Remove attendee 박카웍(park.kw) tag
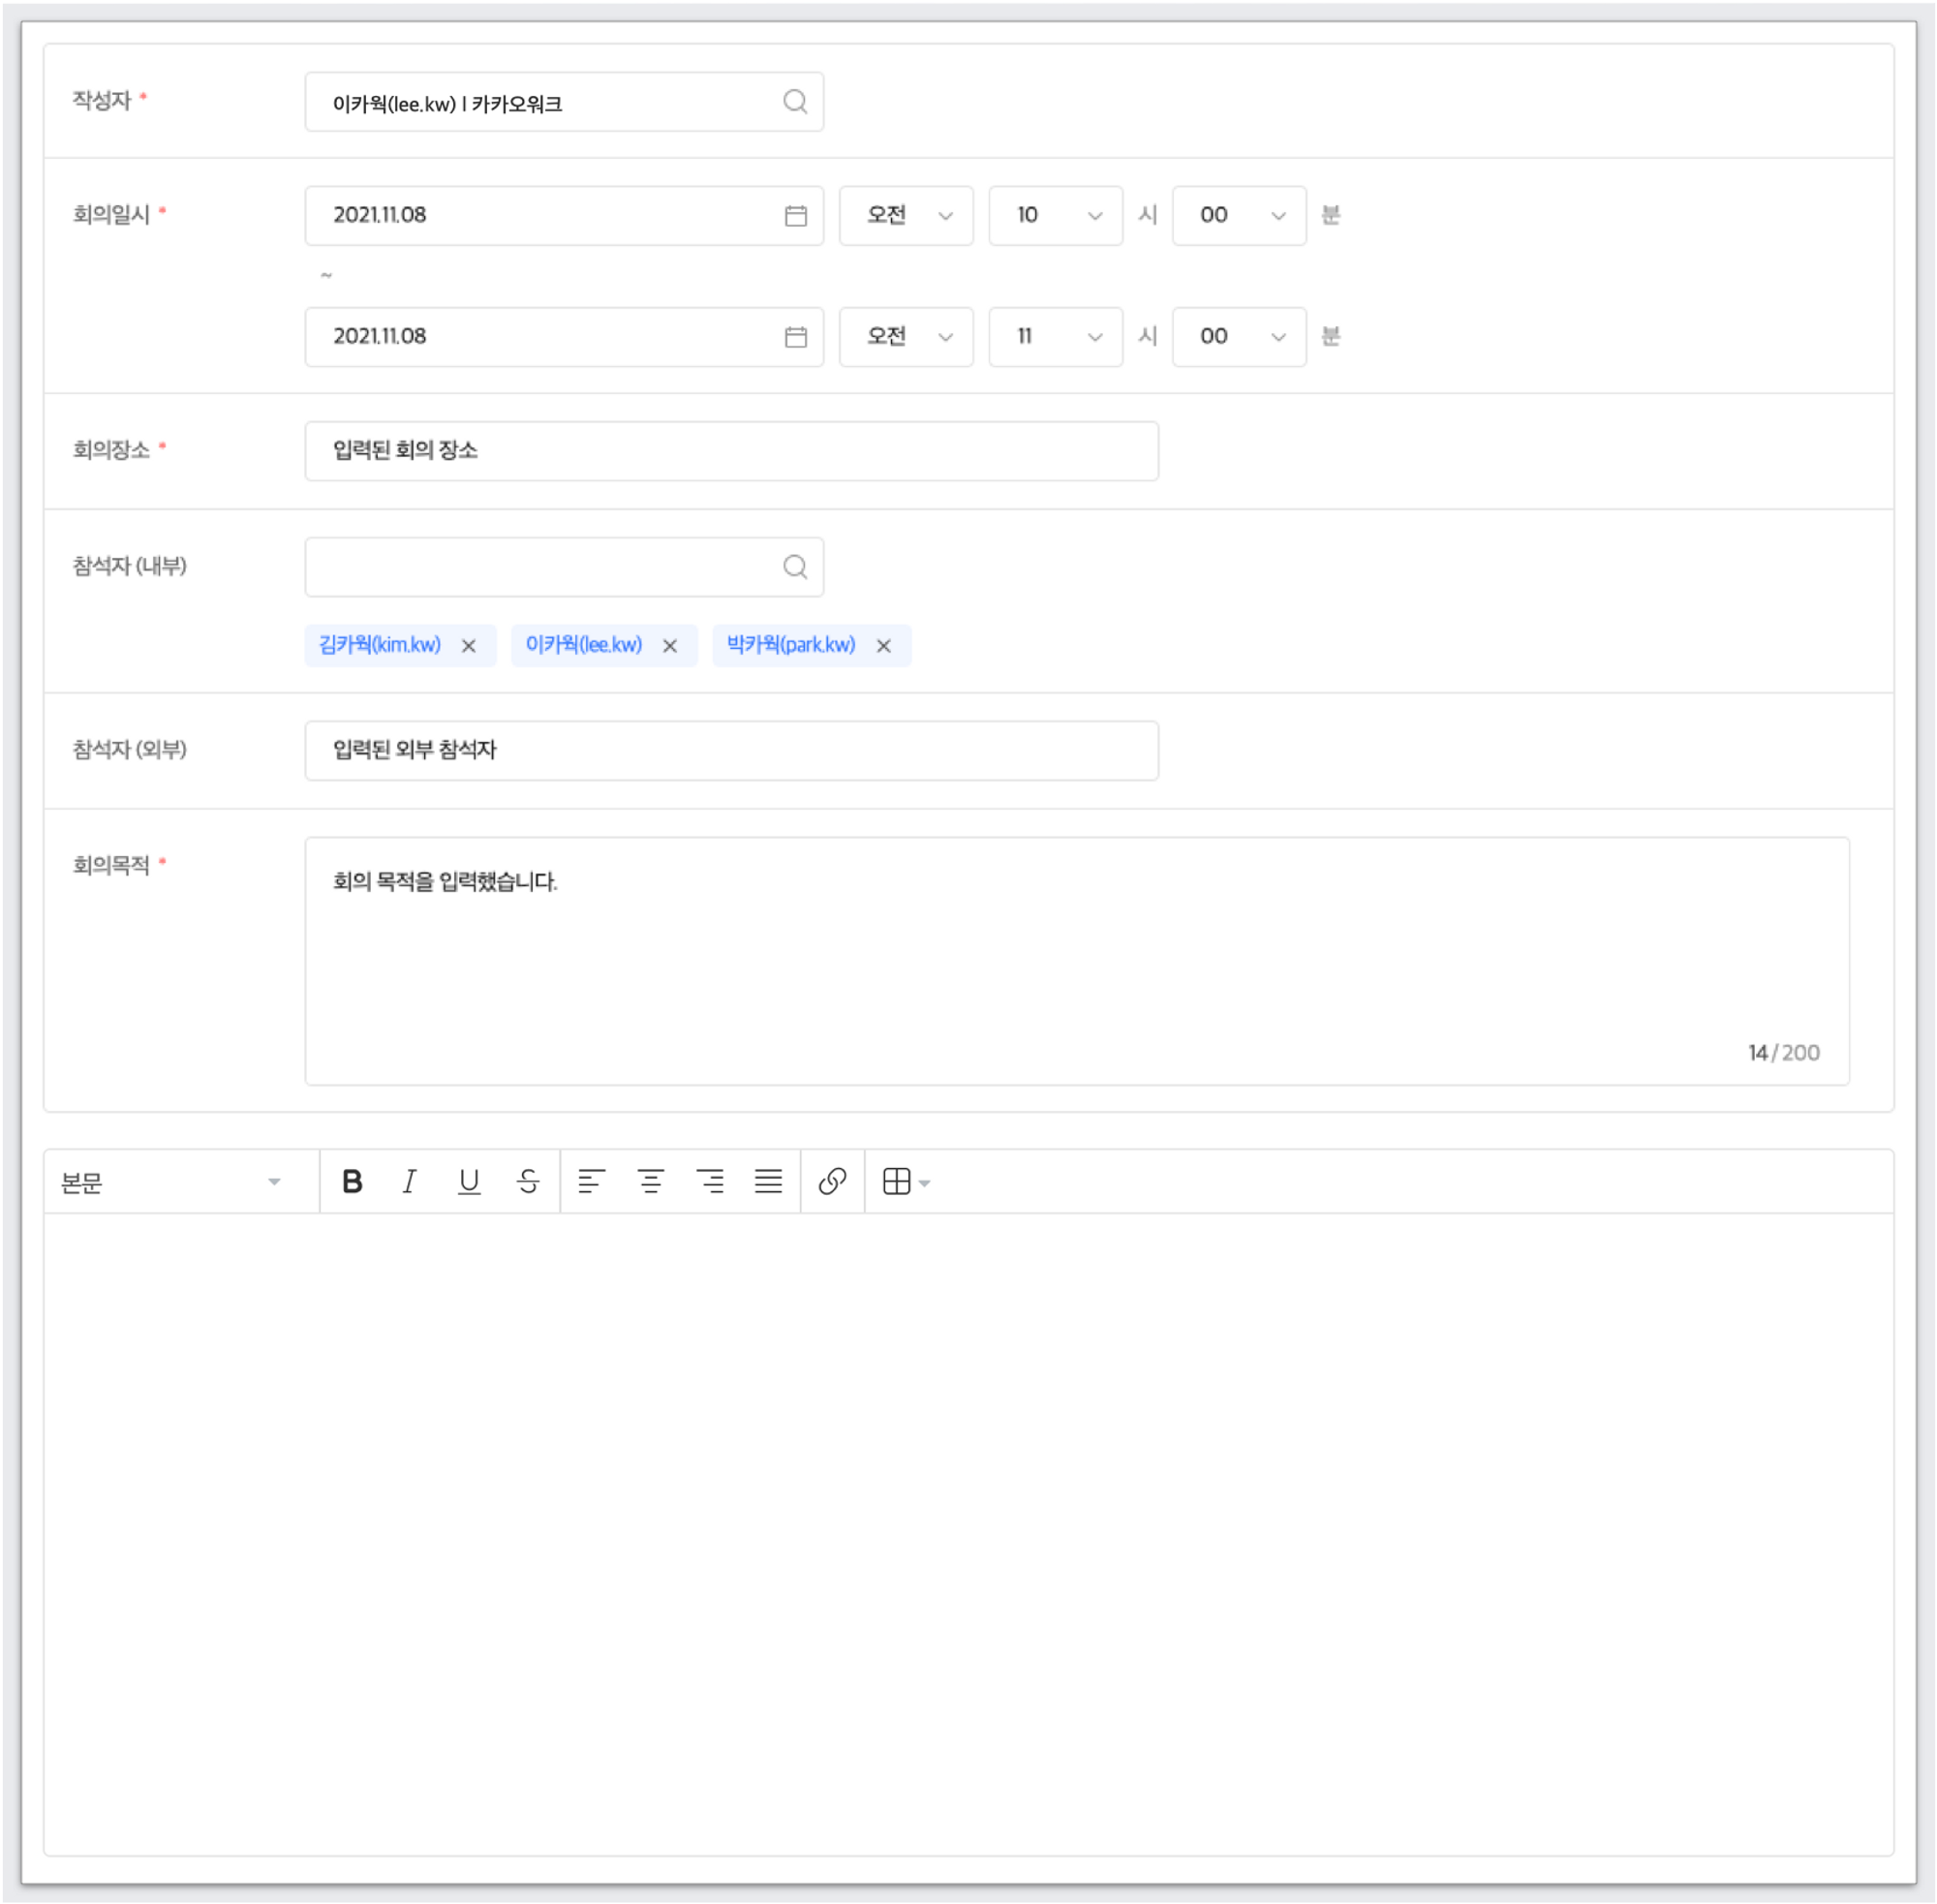The image size is (1937, 1904). click(883, 646)
